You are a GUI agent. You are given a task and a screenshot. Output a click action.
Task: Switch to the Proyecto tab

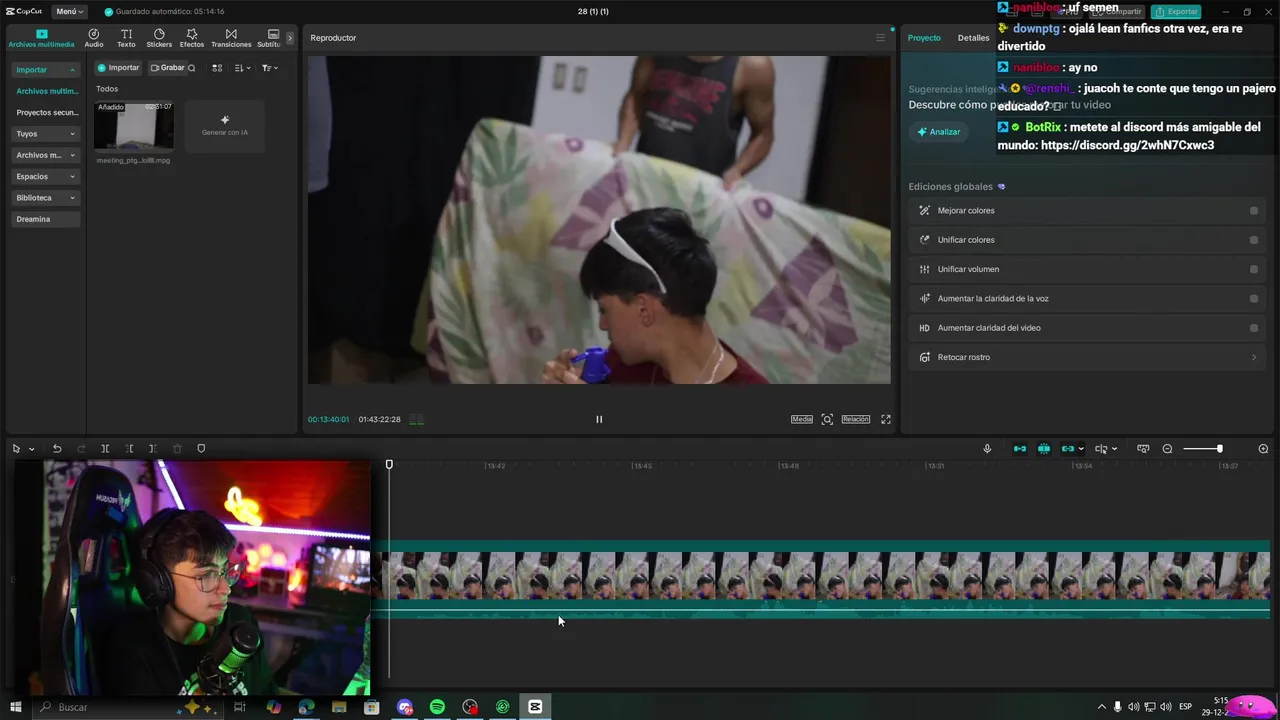click(x=924, y=38)
